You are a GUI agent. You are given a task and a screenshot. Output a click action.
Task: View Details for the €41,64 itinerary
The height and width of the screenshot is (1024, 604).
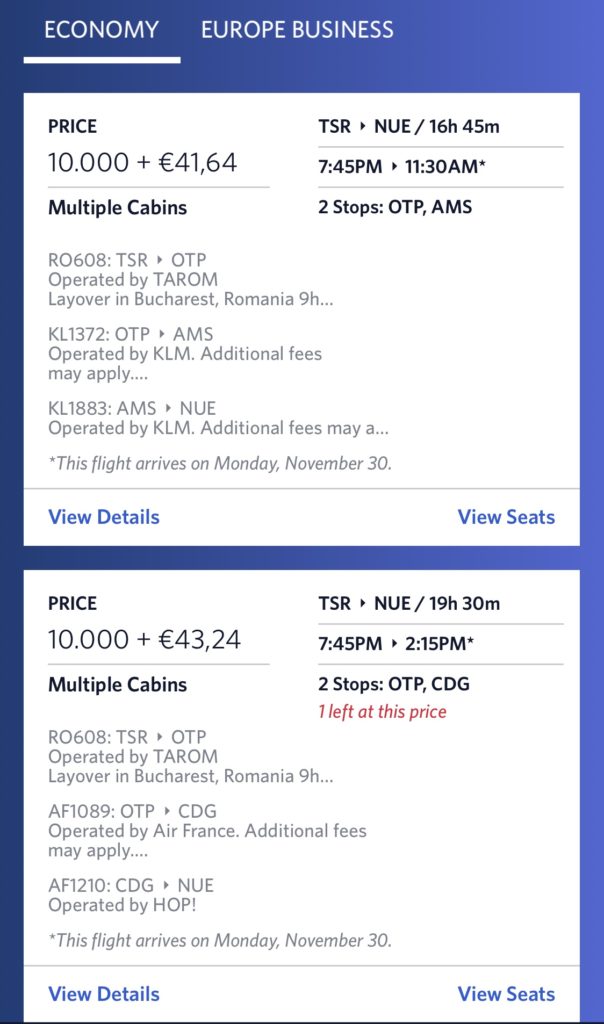(x=104, y=517)
